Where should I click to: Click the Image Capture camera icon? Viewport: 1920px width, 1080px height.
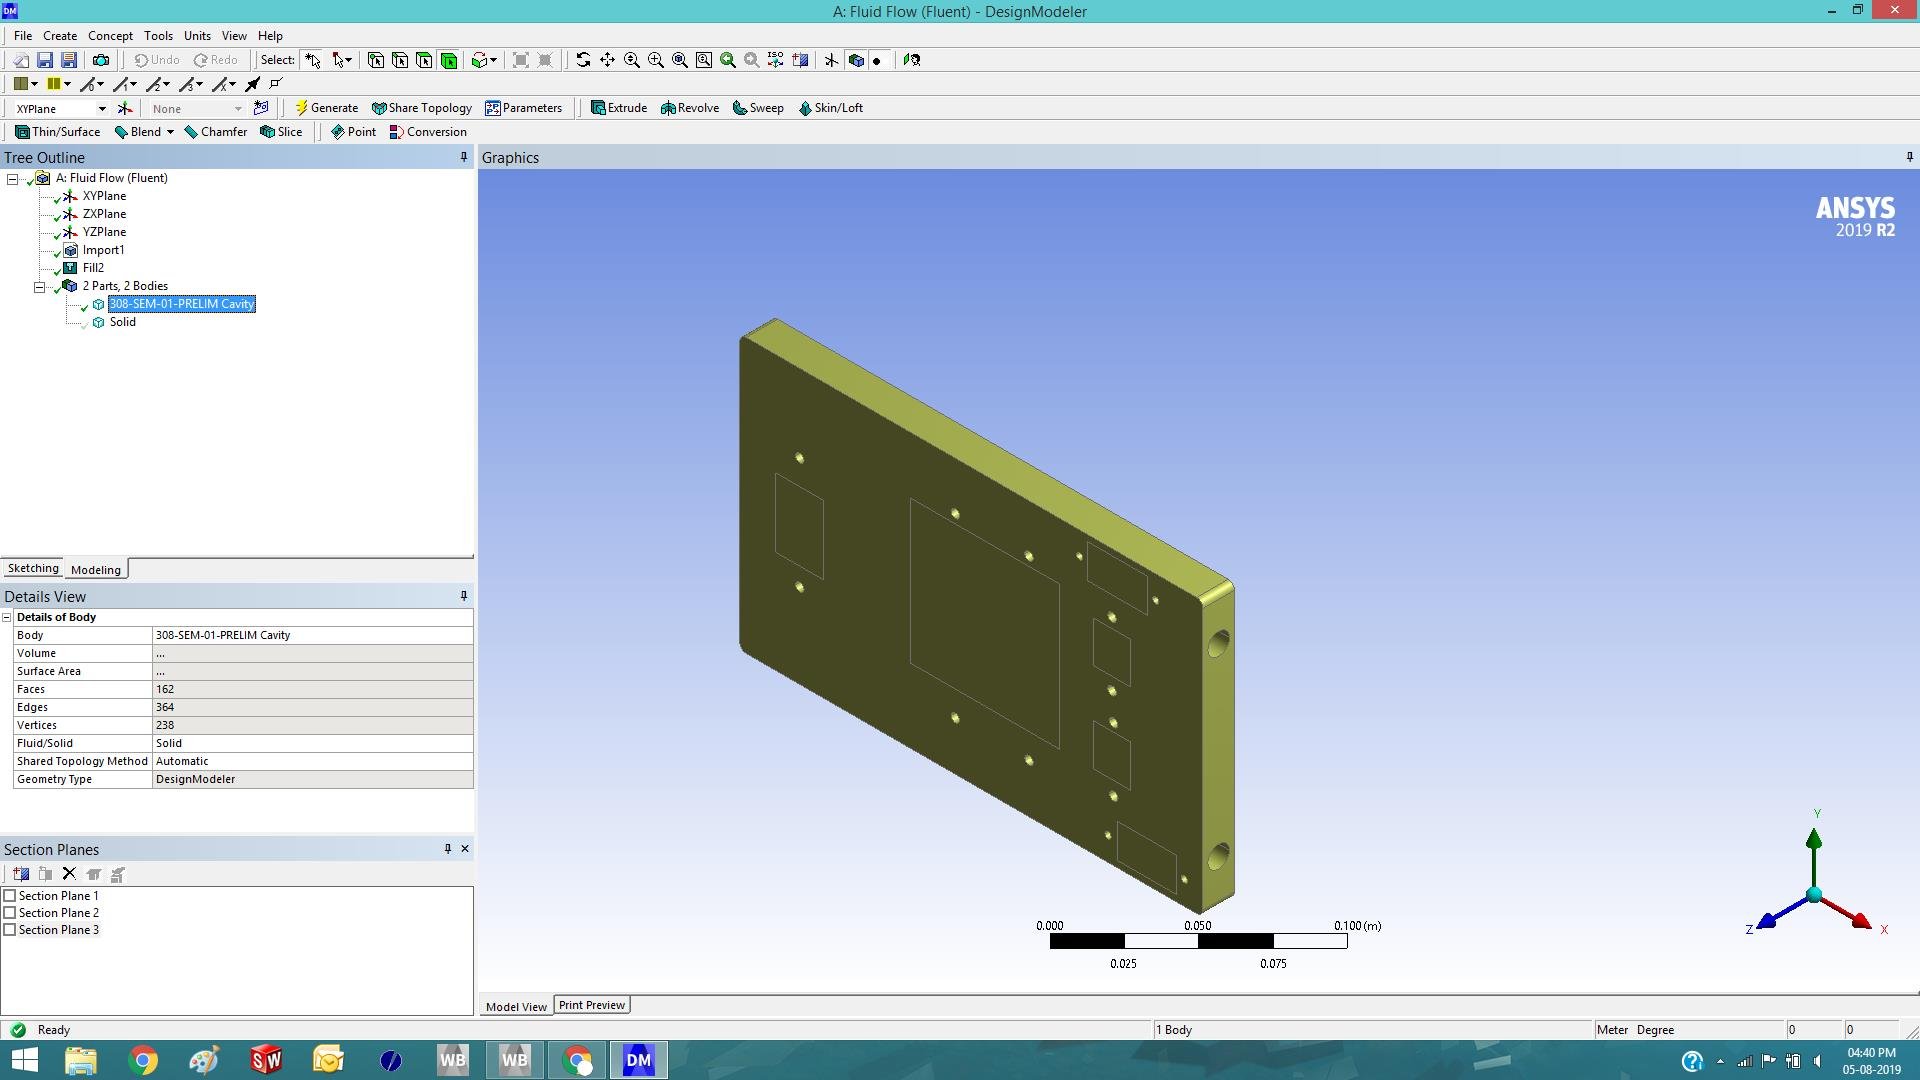[101, 60]
